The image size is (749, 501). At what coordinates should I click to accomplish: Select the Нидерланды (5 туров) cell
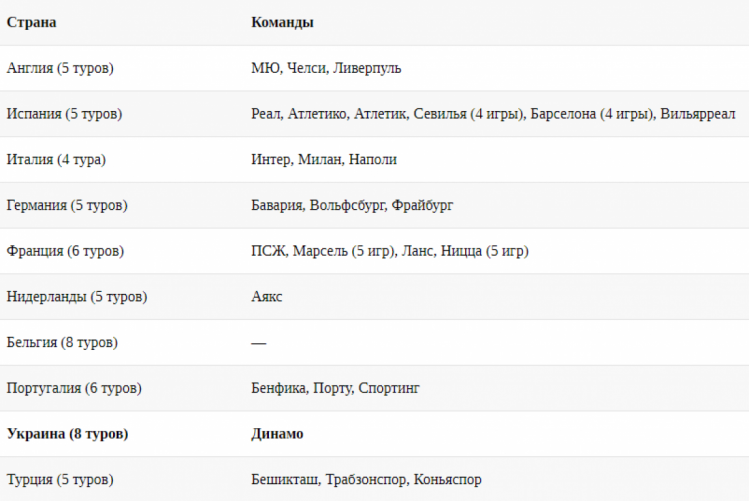tap(77, 297)
